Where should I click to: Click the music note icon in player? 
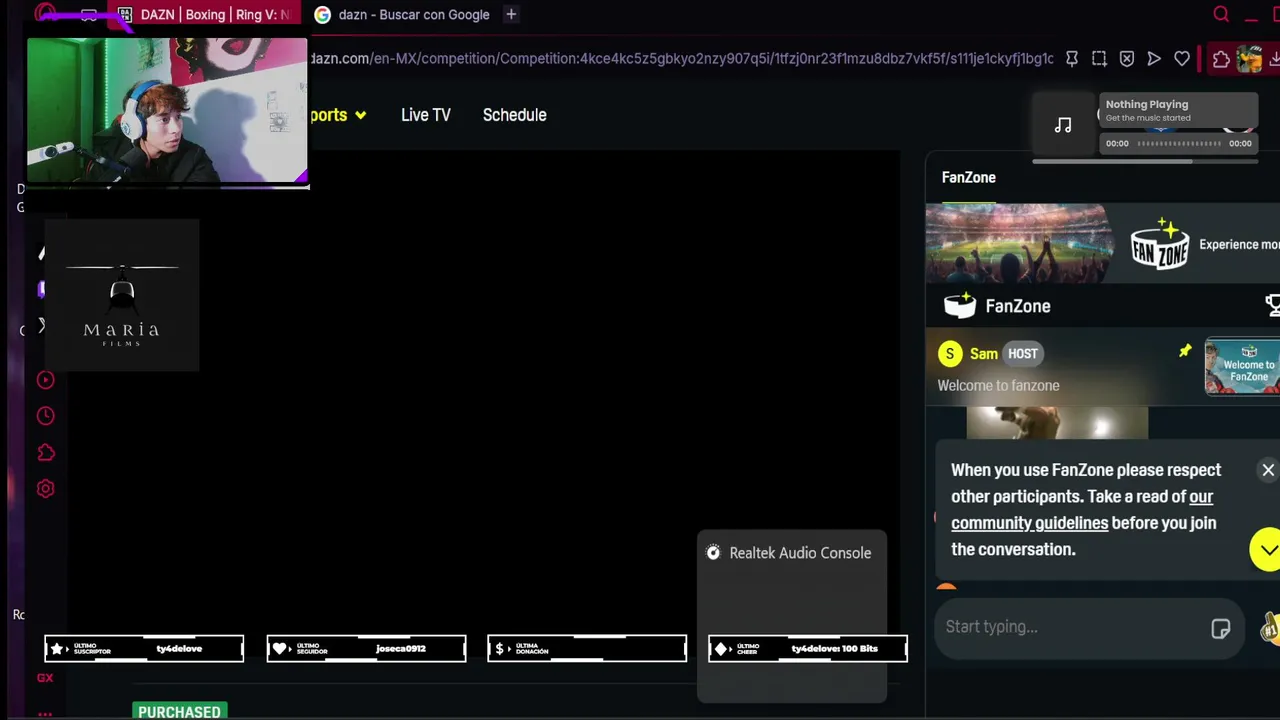[x=1063, y=125]
